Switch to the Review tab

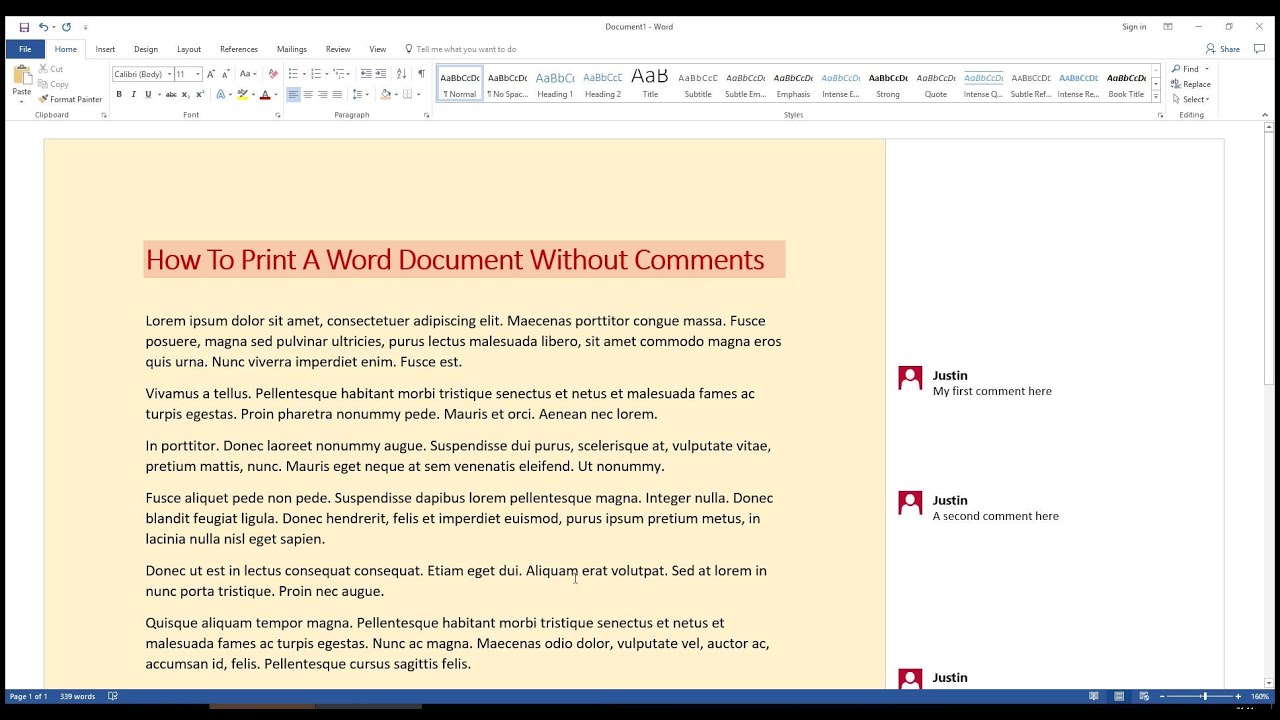338,49
